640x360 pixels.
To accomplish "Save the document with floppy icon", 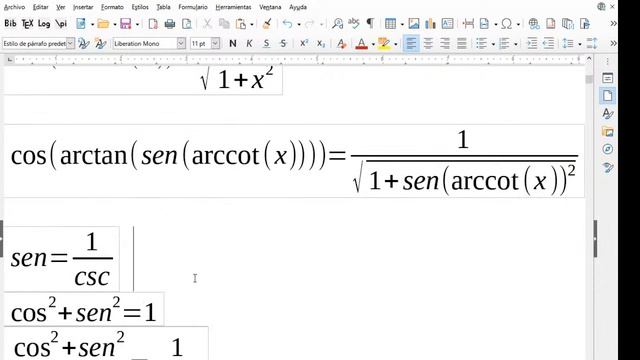I will (x=126, y=24).
